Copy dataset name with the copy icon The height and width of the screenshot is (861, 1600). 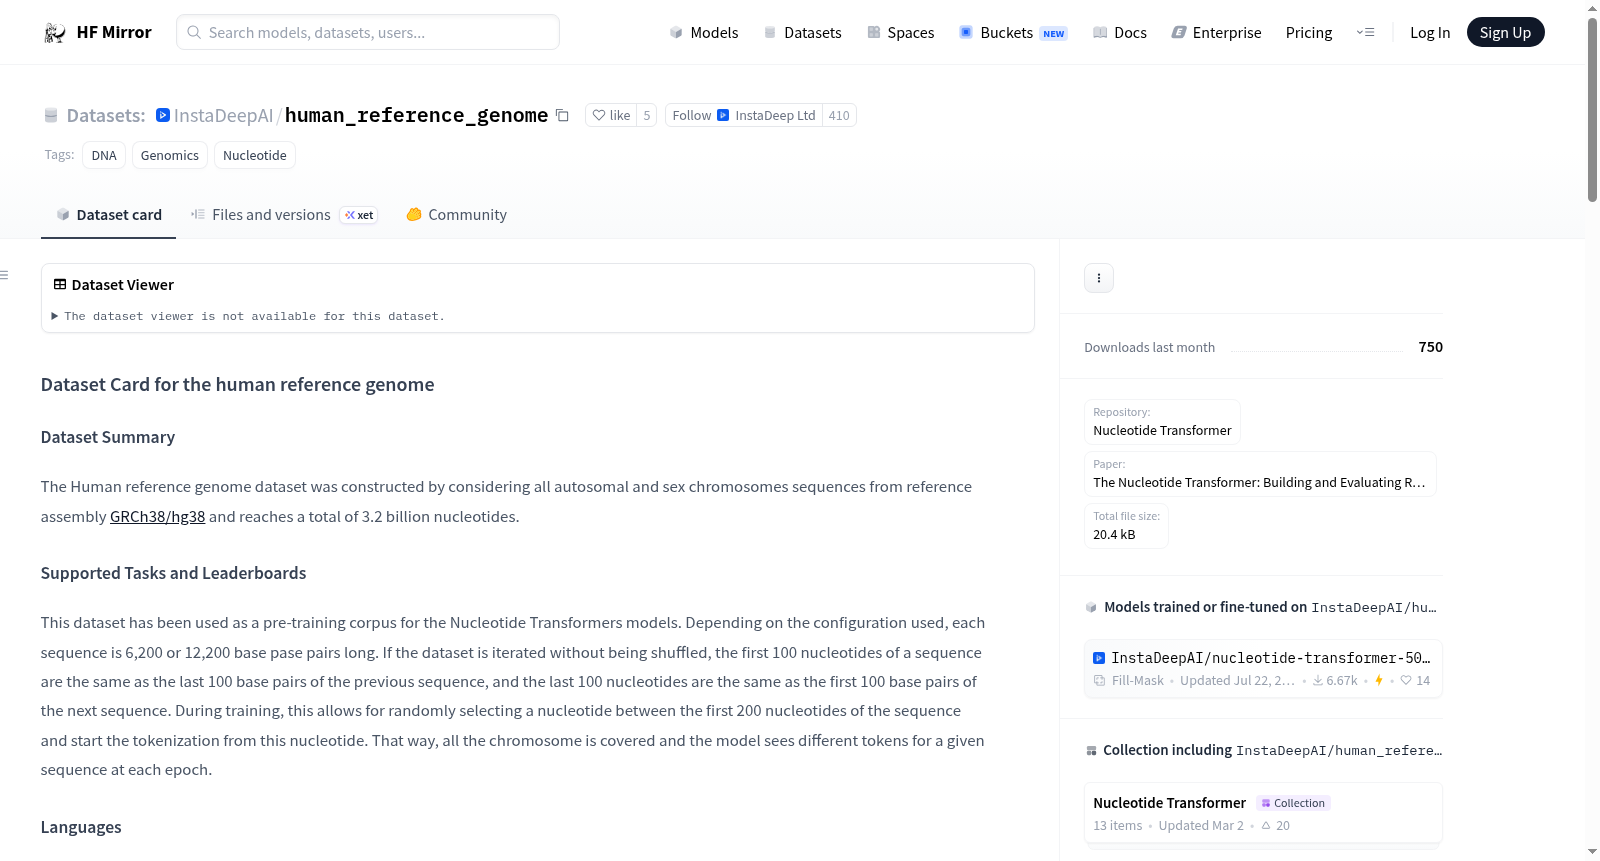pyautogui.click(x=563, y=116)
